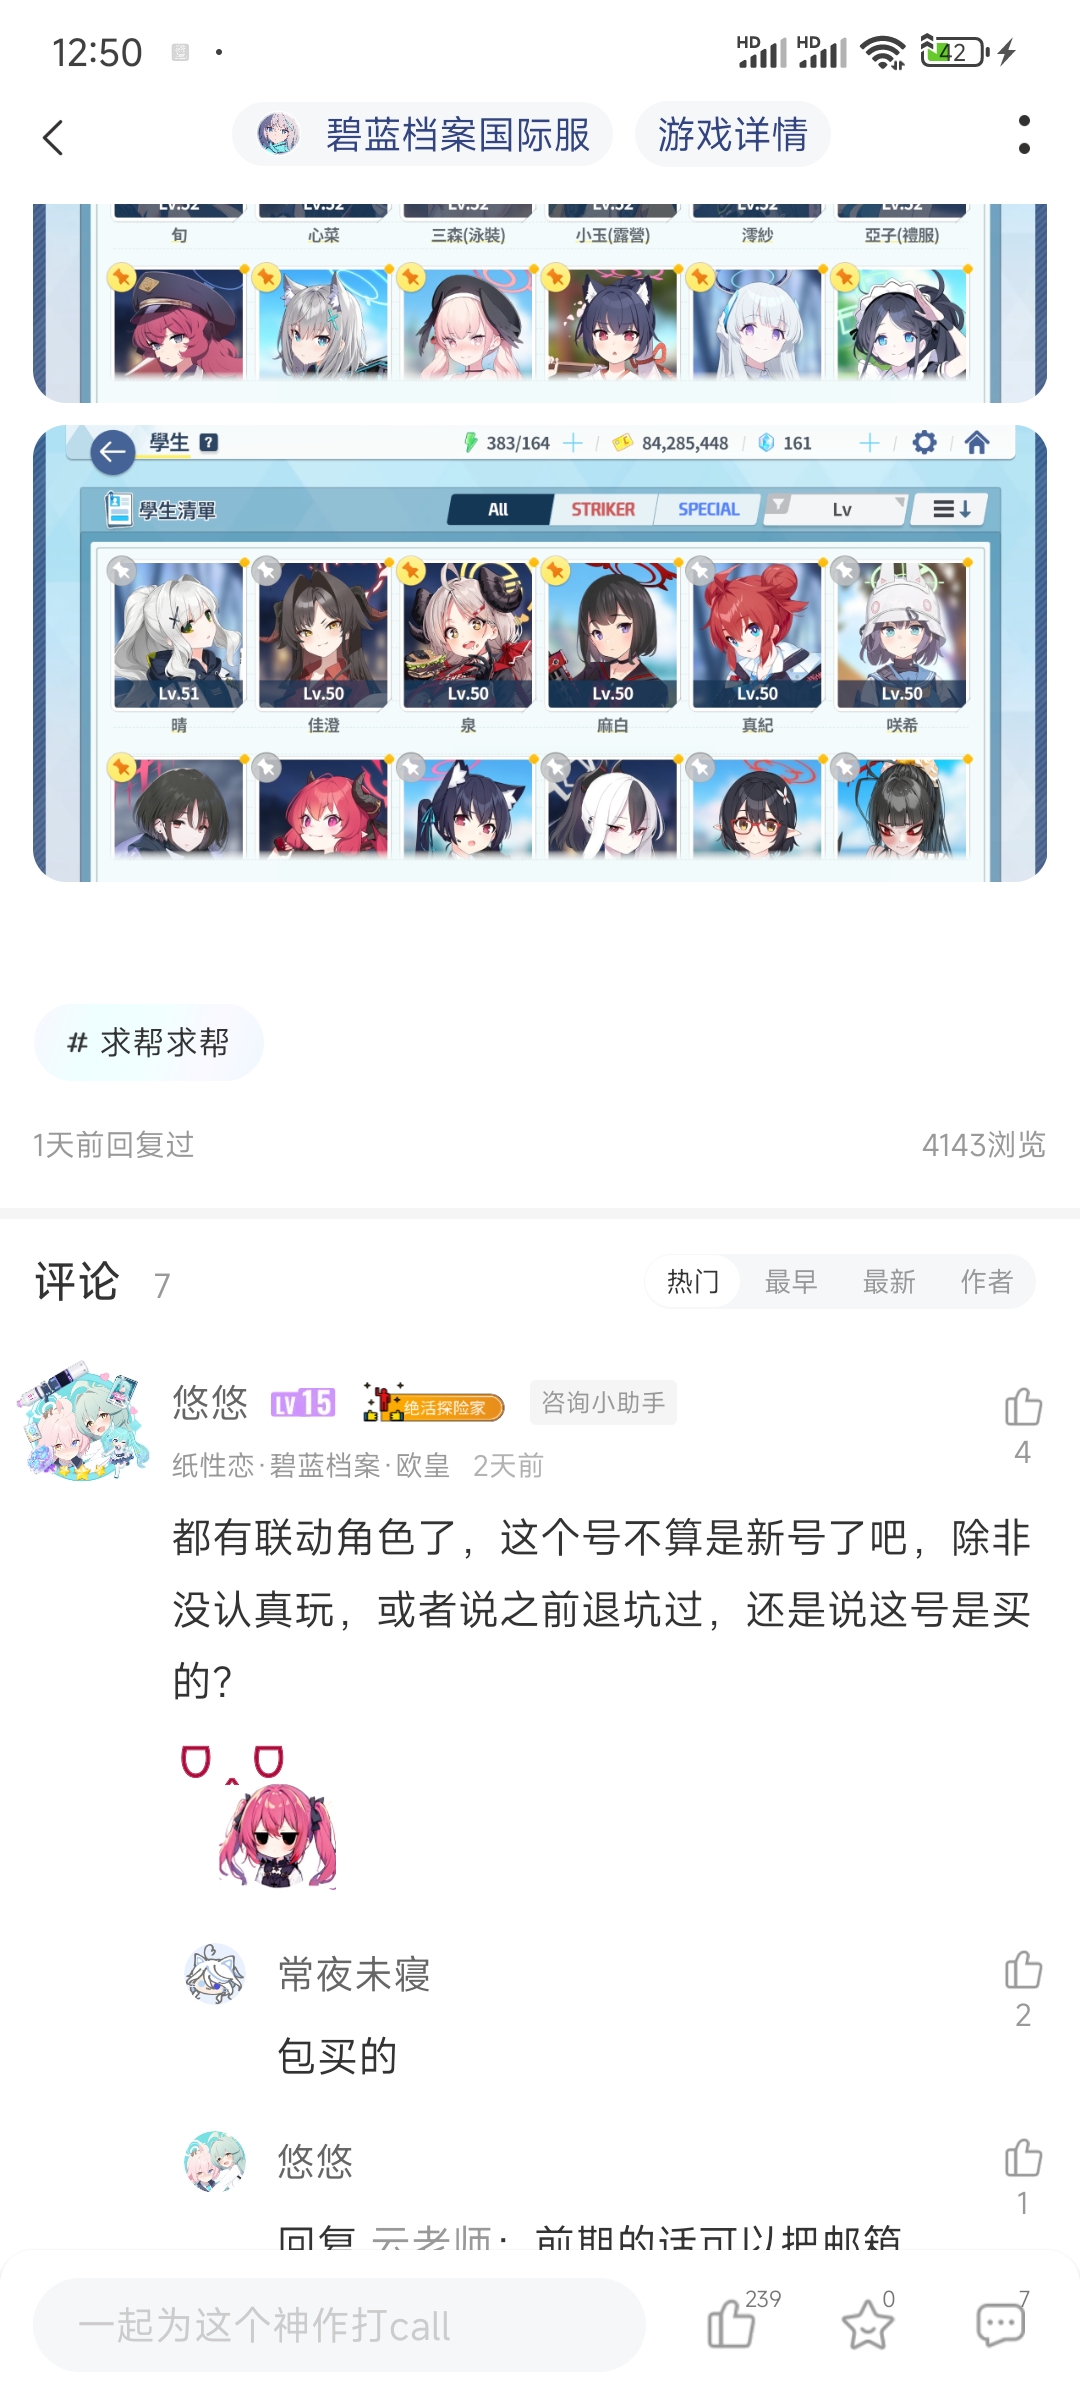Like 常夜未寝's reply 包买的
This screenshot has width=1080, height=2400.
click(1023, 1970)
